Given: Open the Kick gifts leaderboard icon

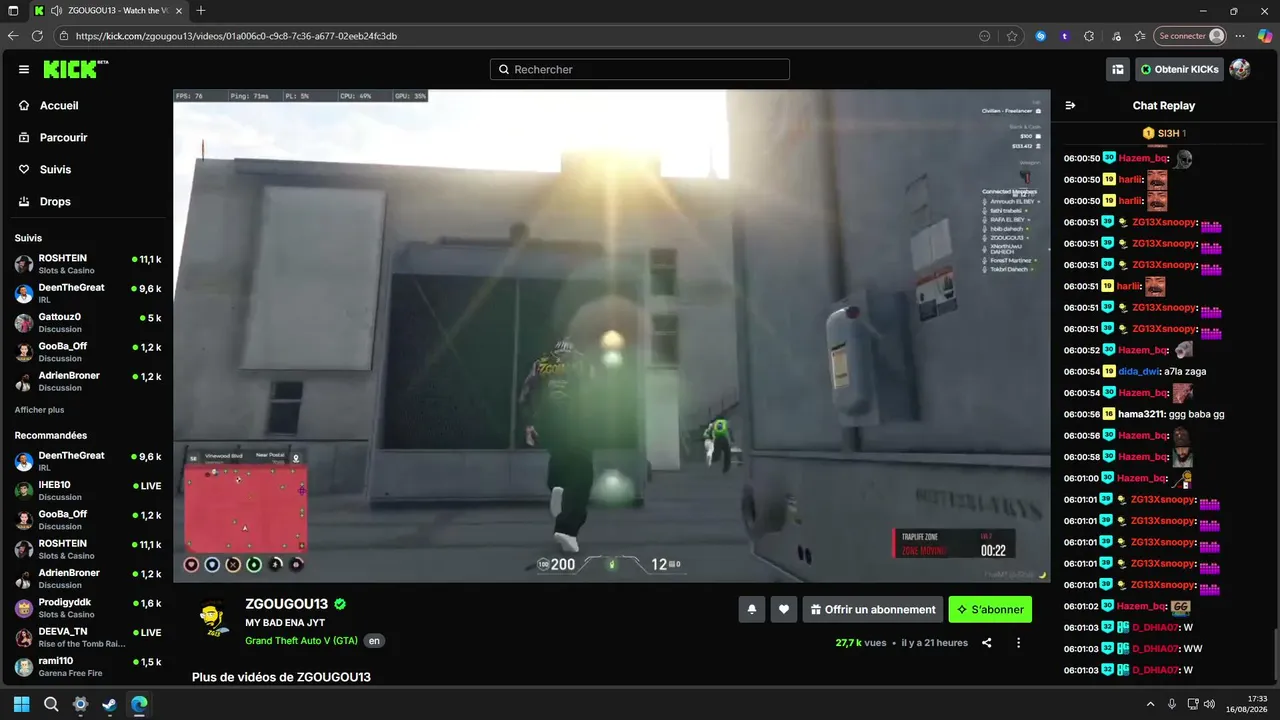Looking at the screenshot, I should (1118, 69).
